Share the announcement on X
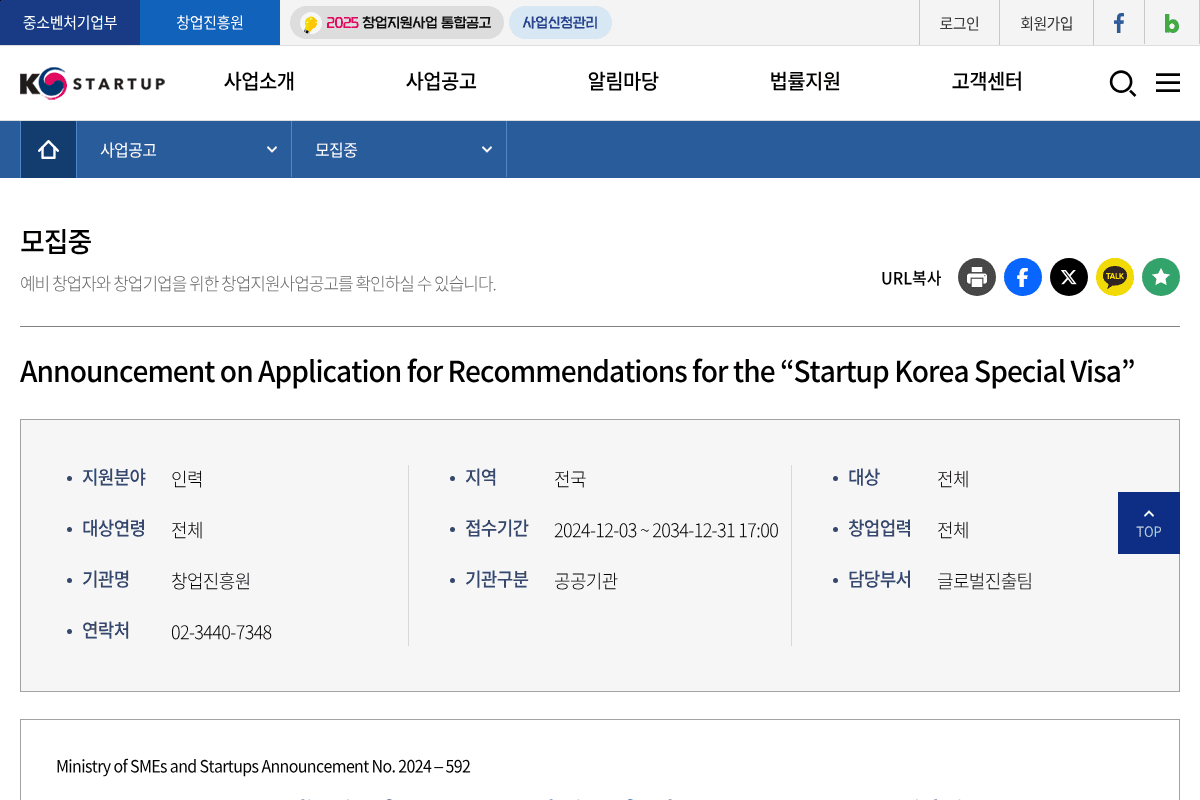Viewport: 1200px width, 800px height. click(1068, 277)
